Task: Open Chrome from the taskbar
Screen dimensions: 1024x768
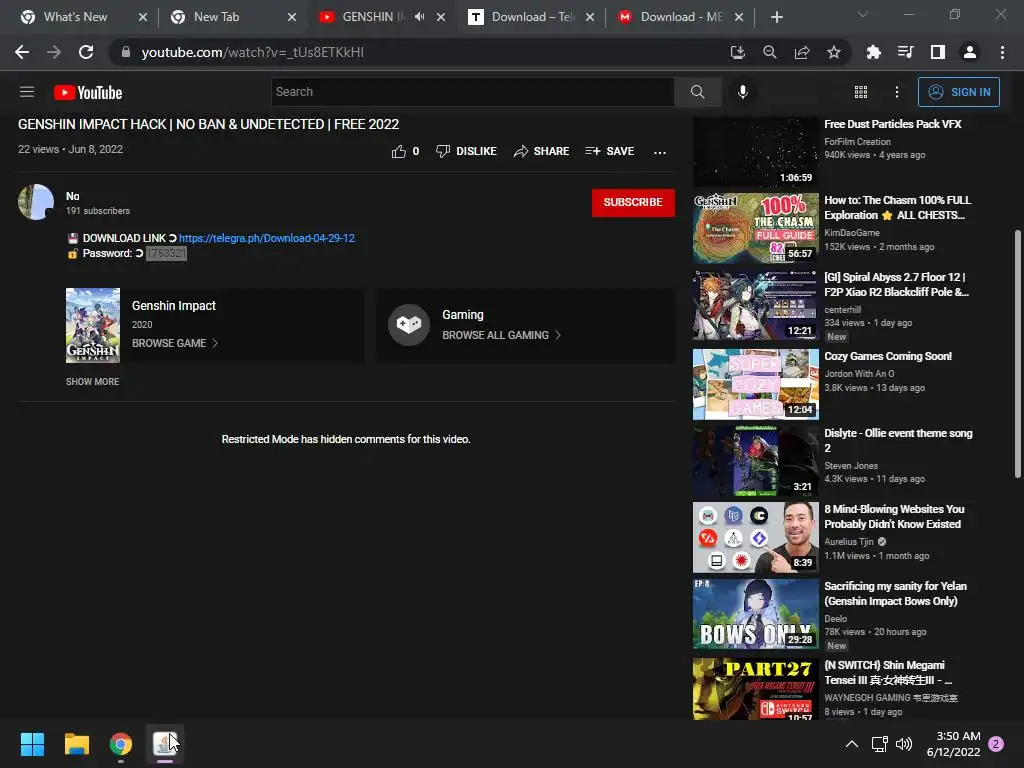Action: click(x=121, y=744)
